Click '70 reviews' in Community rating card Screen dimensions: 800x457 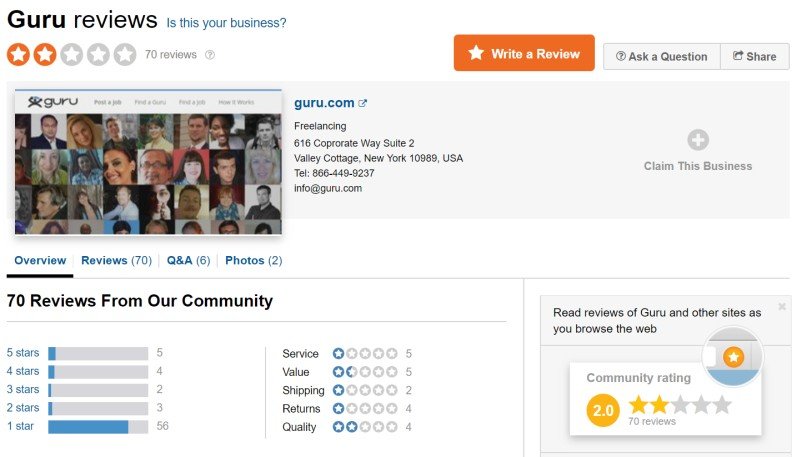point(652,421)
